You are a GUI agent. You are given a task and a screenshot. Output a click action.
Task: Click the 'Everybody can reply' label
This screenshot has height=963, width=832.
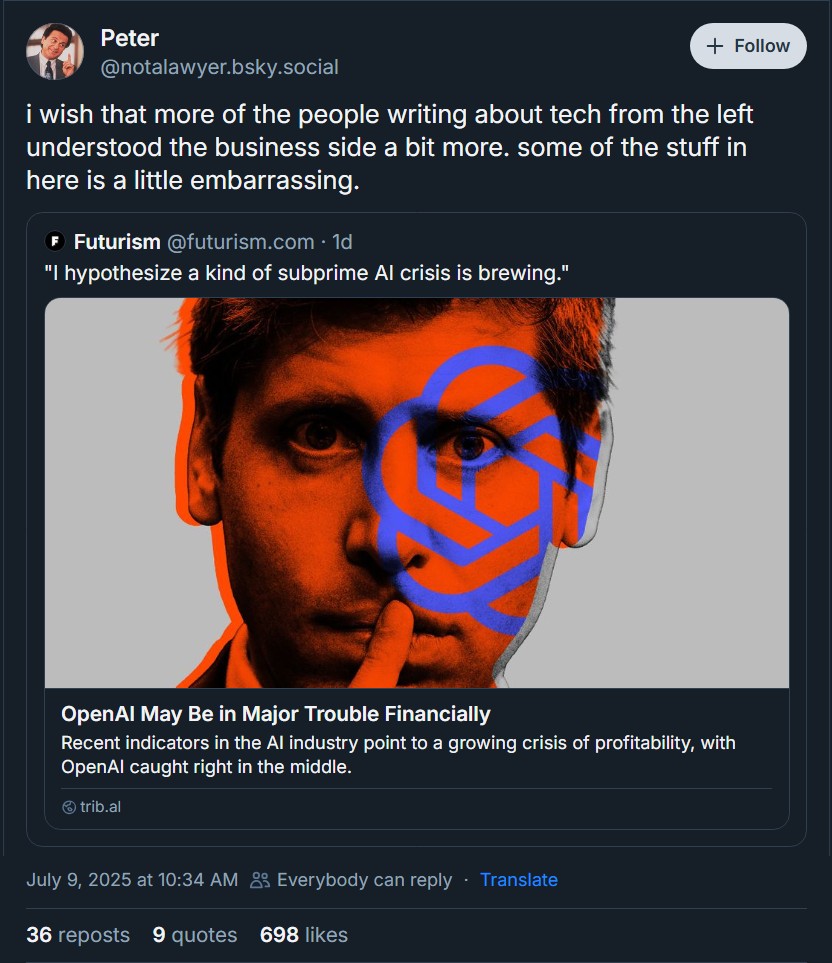pyautogui.click(x=364, y=880)
